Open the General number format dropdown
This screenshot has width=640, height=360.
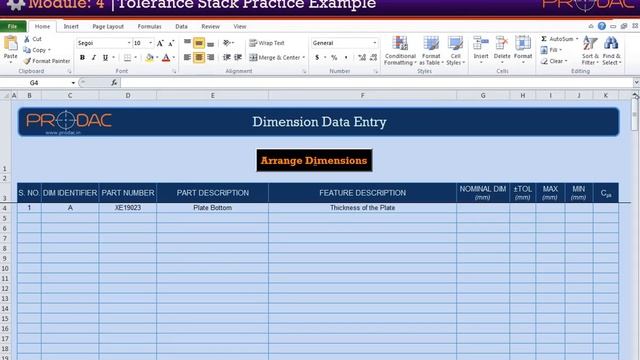coord(375,43)
